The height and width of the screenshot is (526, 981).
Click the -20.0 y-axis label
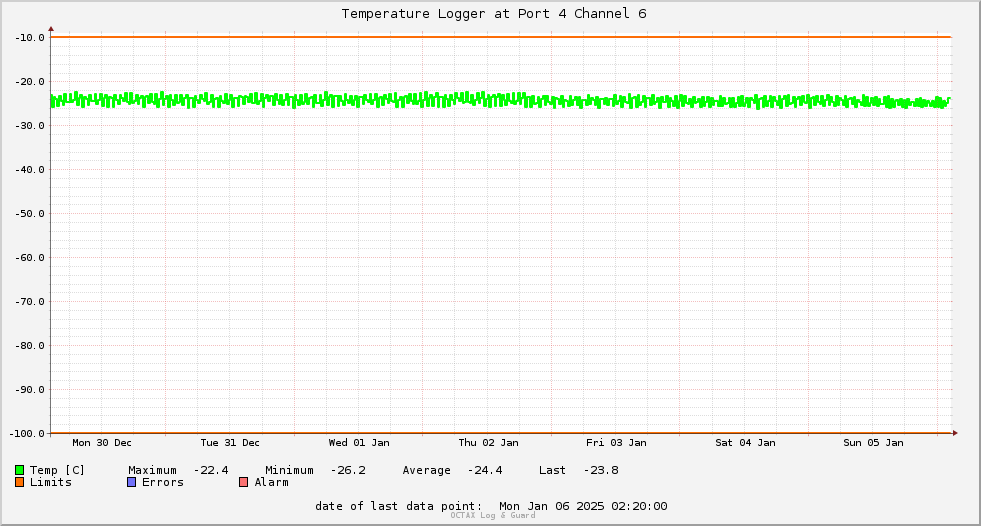coord(30,81)
